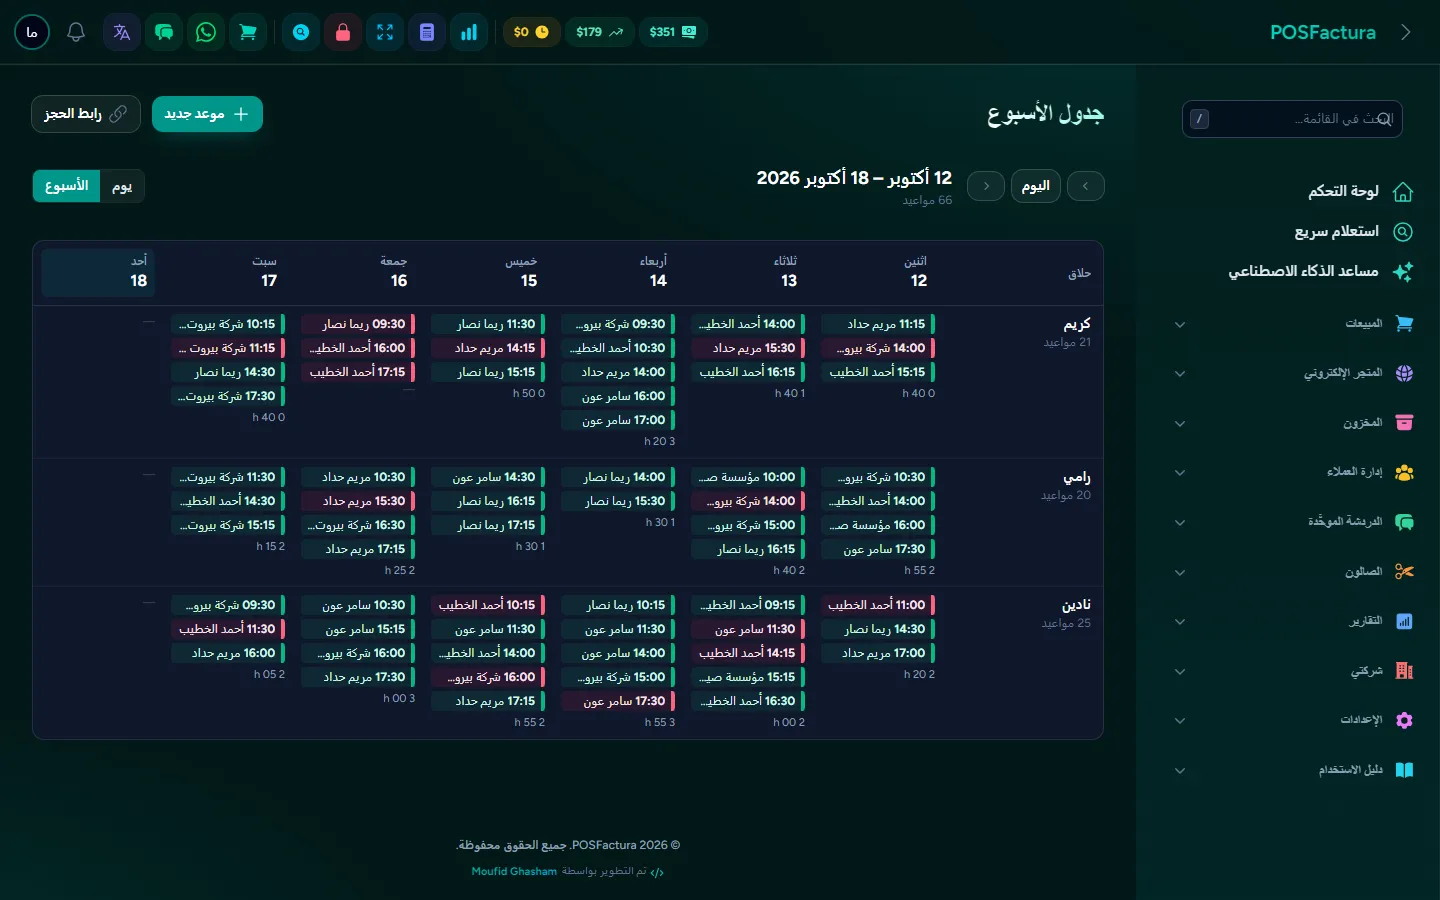The width and height of the screenshot is (1440, 900).
Task: Focus the sidebar menu search field
Action: pyautogui.click(x=1292, y=119)
